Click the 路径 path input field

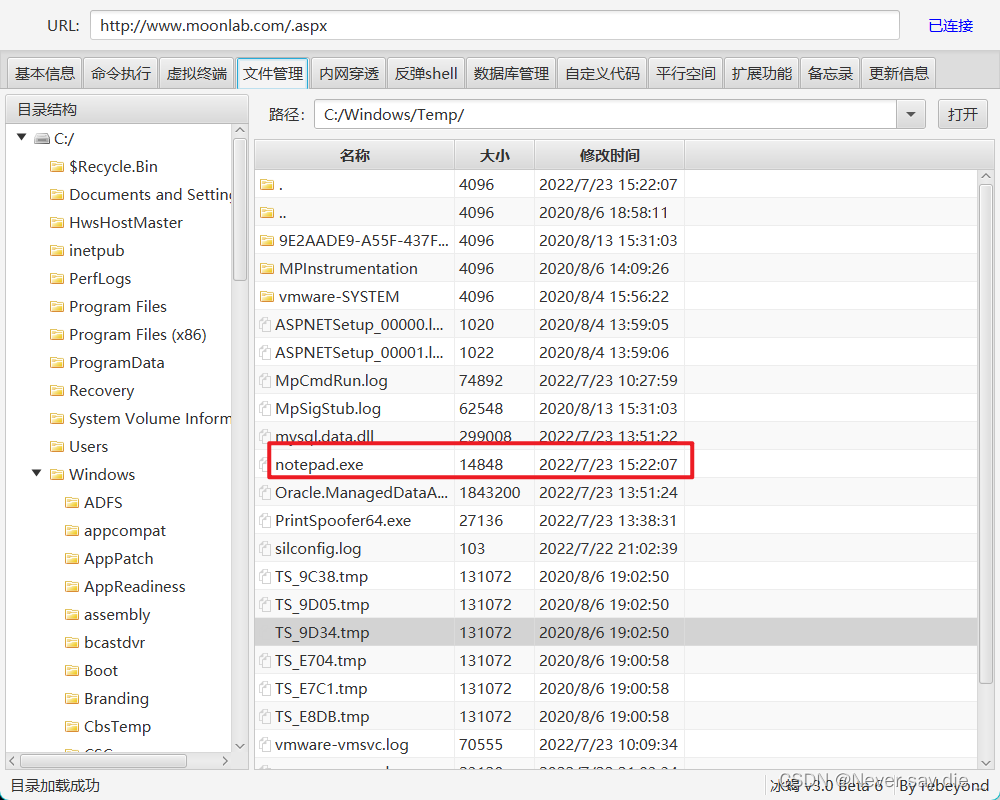606,114
